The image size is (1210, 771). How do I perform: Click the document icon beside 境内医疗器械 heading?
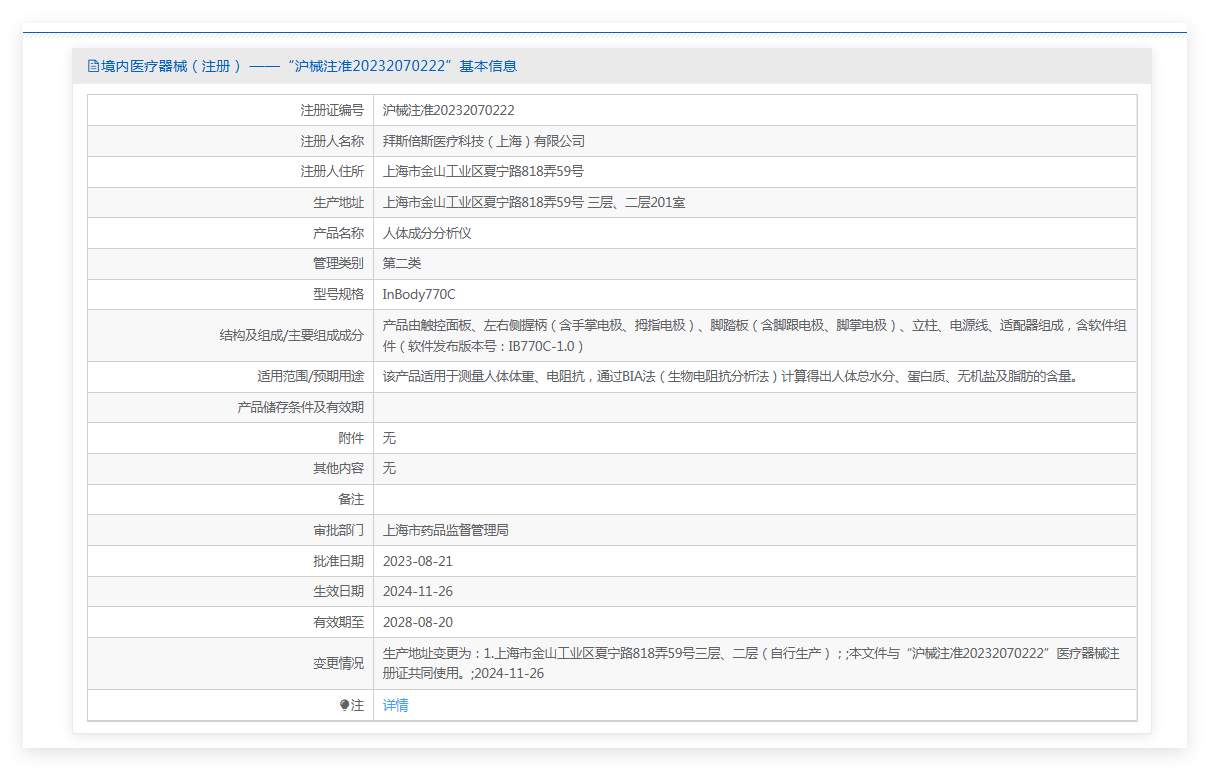pos(93,66)
